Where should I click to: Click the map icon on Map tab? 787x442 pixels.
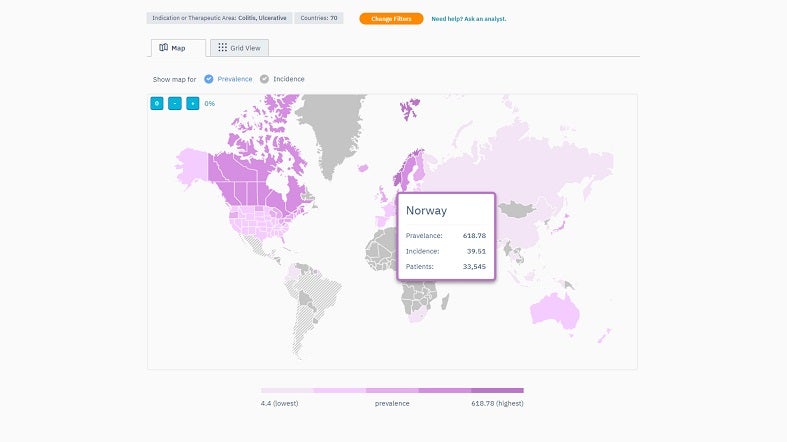click(x=164, y=48)
